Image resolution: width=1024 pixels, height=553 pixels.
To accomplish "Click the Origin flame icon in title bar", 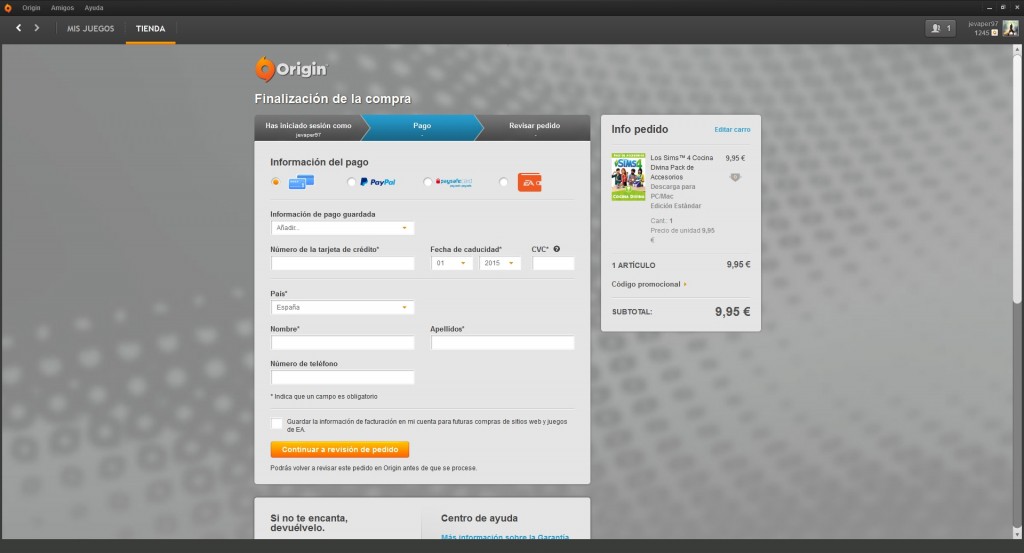I will (x=8, y=8).
